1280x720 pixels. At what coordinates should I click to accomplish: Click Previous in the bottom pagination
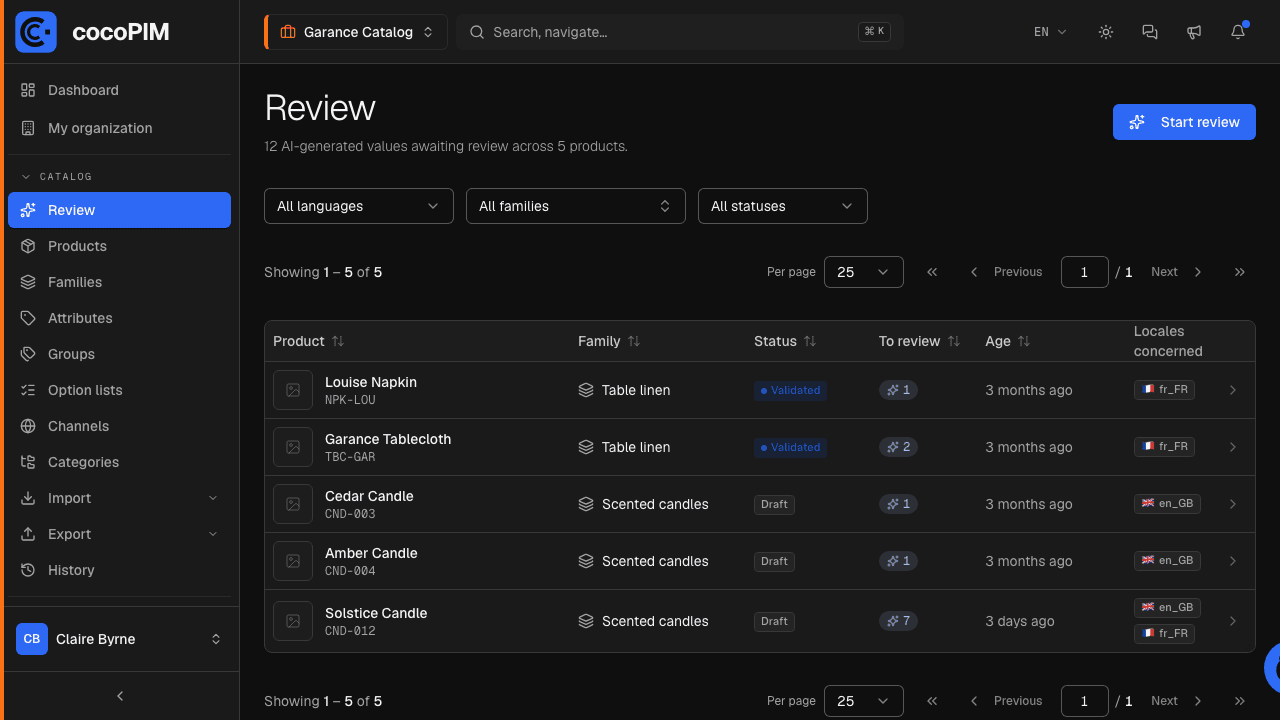1006,701
